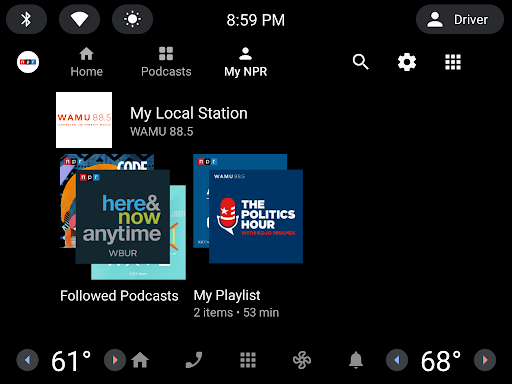Increase driver temperature from 61°

click(115, 360)
